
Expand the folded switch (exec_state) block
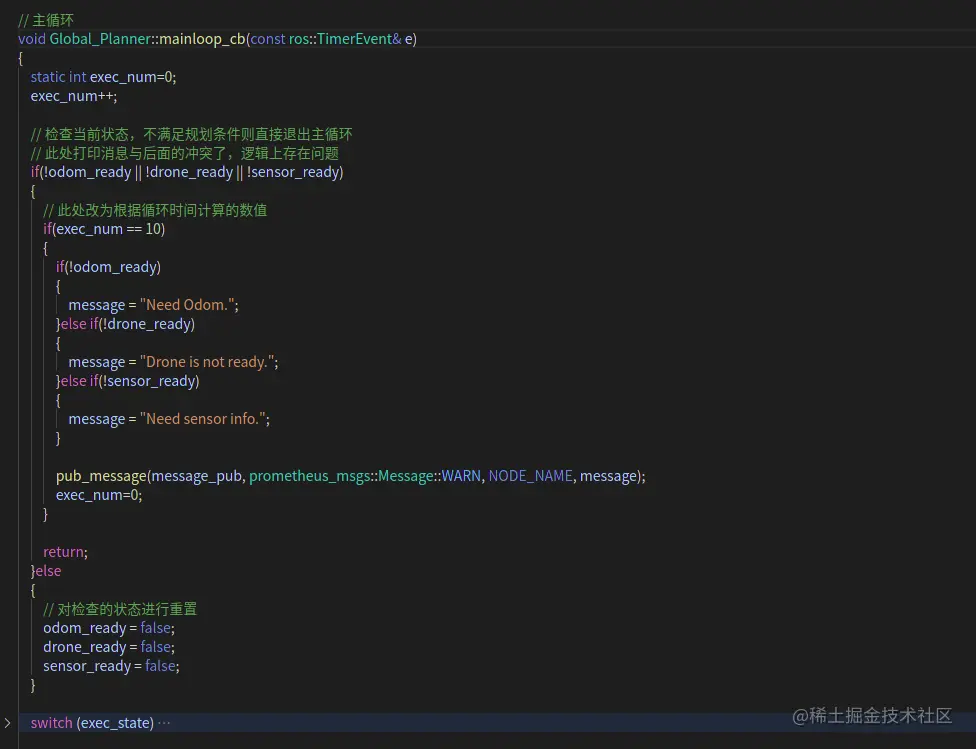(7, 723)
